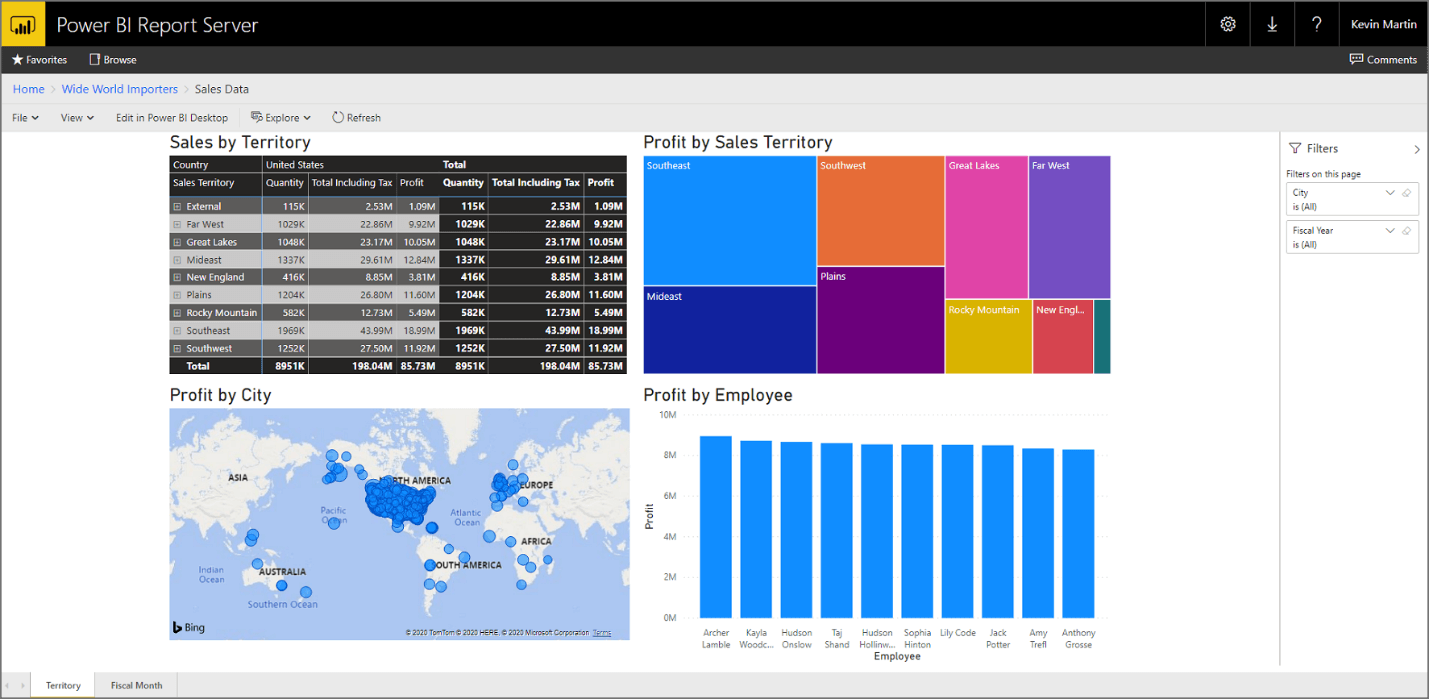Click the Power BI logo icon
The image size is (1429, 699).
[22, 25]
